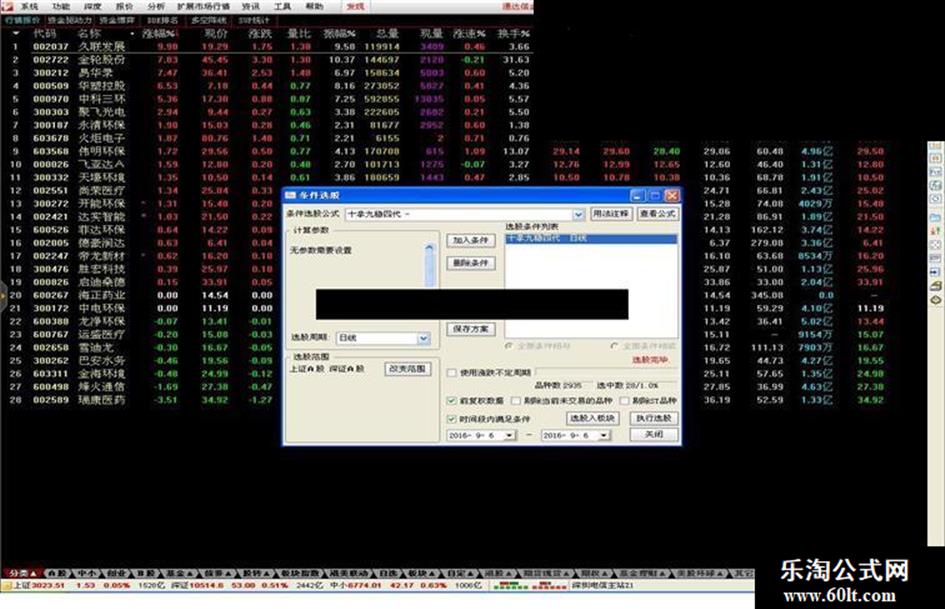Click the 关闭 button in the dialog
The height and width of the screenshot is (609, 945).
tap(654, 434)
